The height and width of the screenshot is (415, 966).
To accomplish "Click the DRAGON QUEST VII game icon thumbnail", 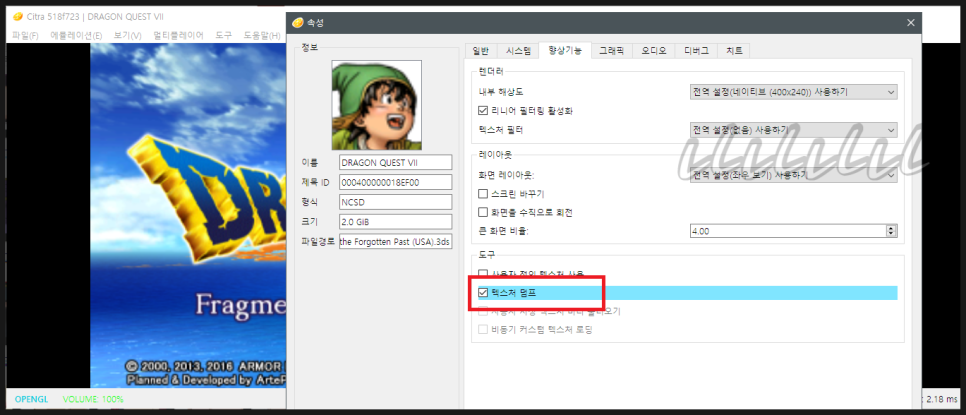I will 376,105.
